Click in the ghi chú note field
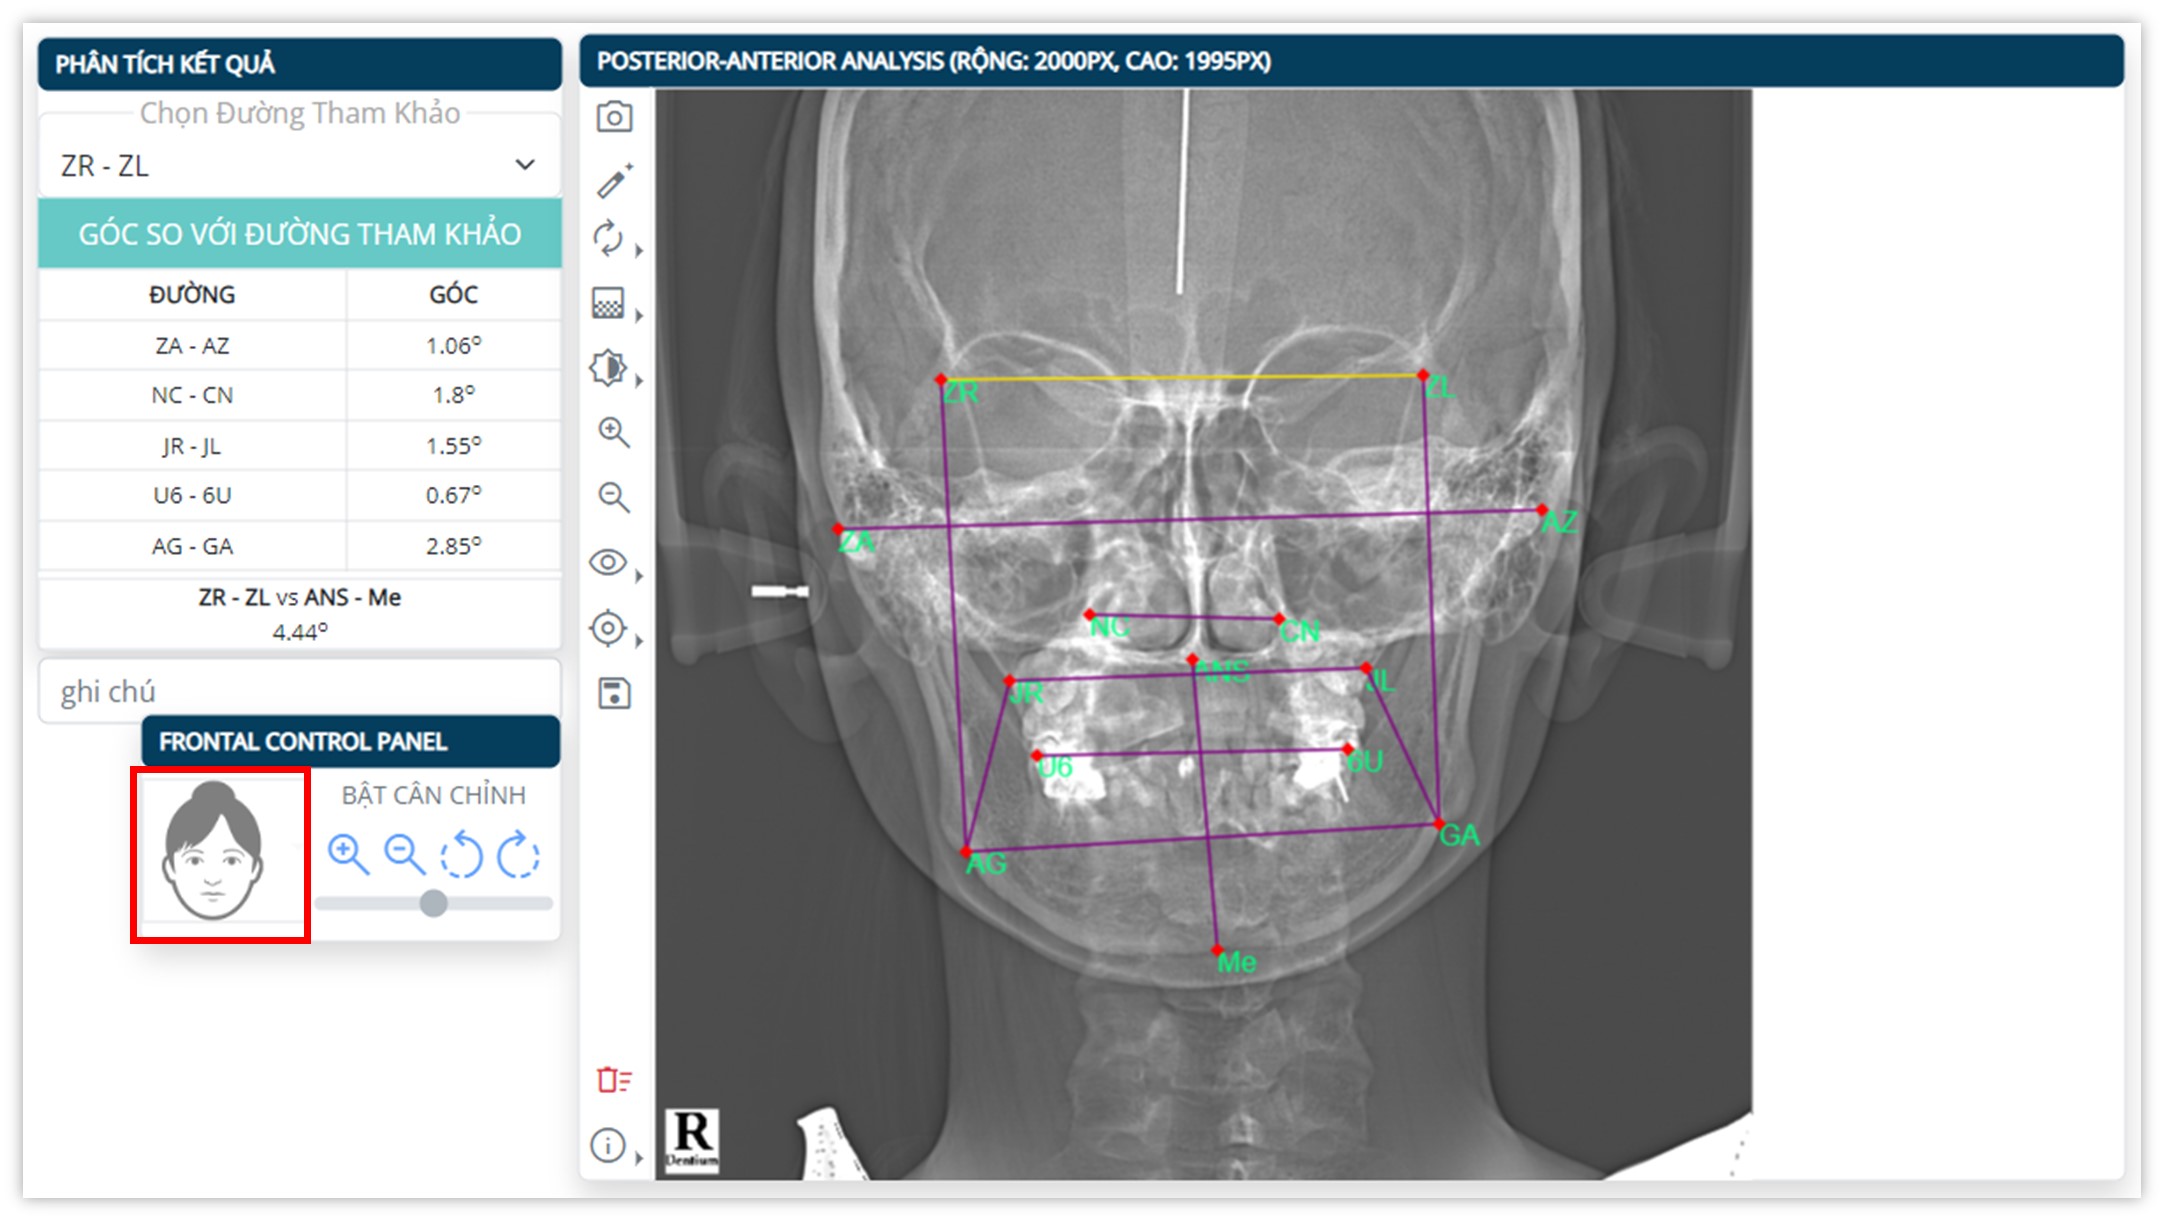Screen dimensions: 2164x1221 click(x=299, y=690)
